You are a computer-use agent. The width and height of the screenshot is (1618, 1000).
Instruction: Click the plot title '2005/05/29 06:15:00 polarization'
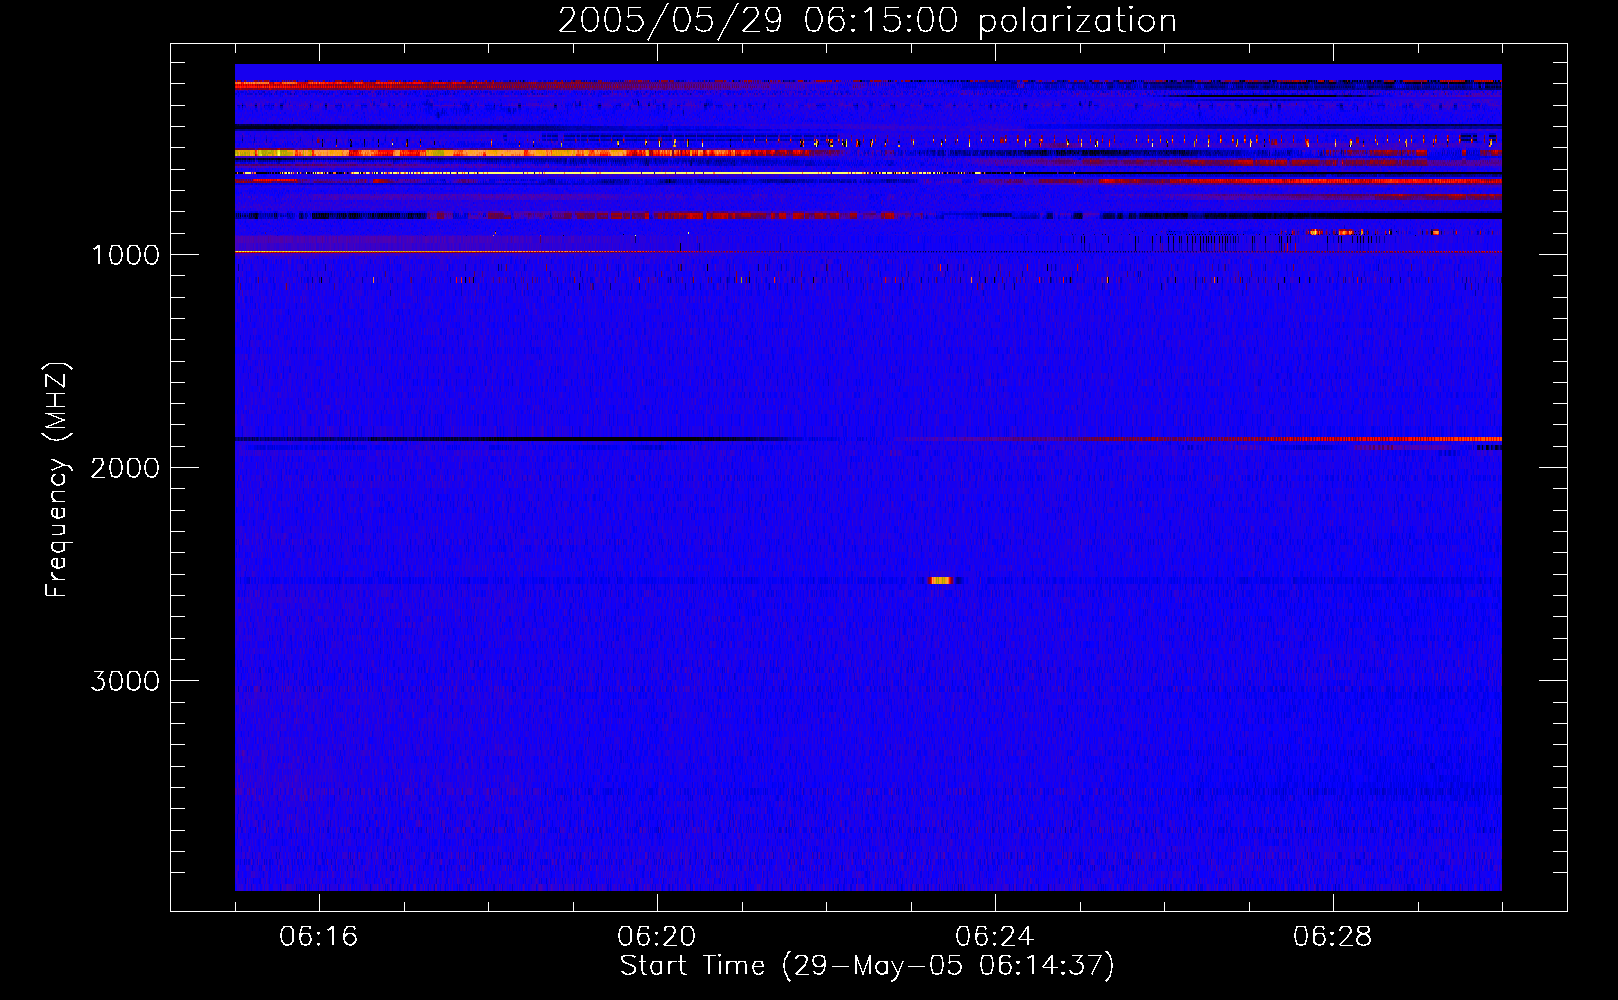coord(867,21)
